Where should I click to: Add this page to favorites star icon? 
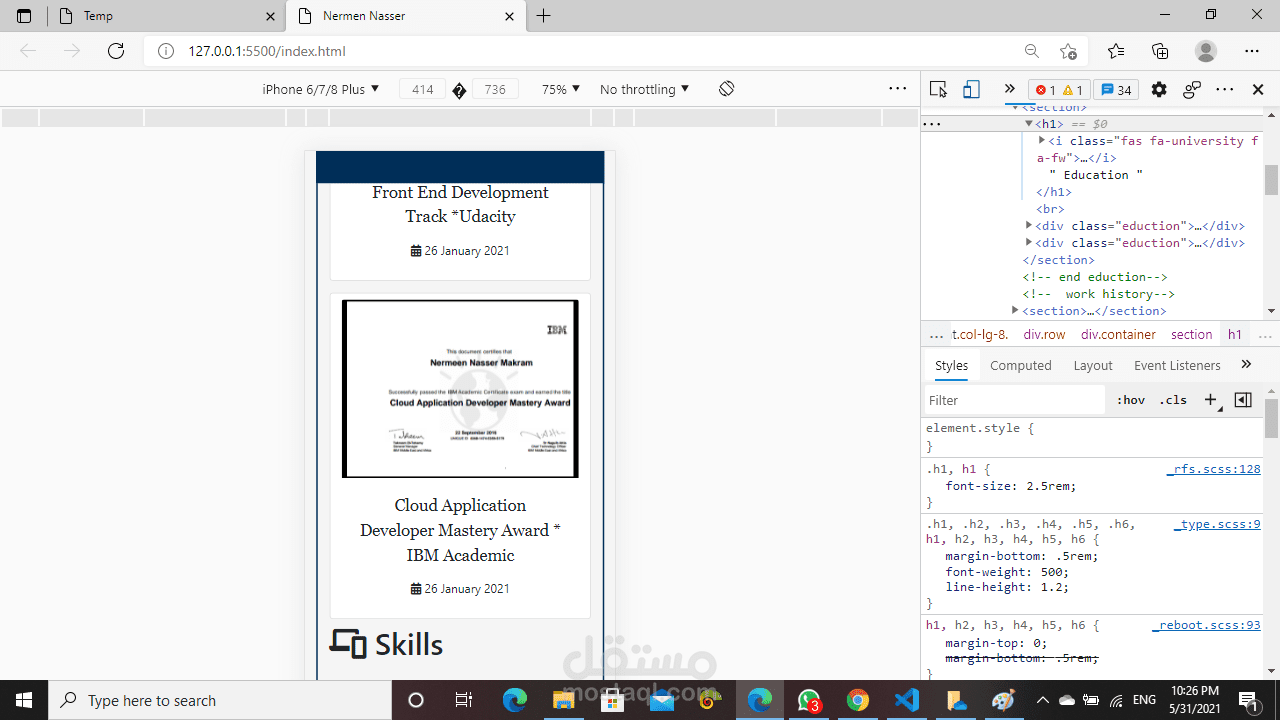(x=1069, y=51)
